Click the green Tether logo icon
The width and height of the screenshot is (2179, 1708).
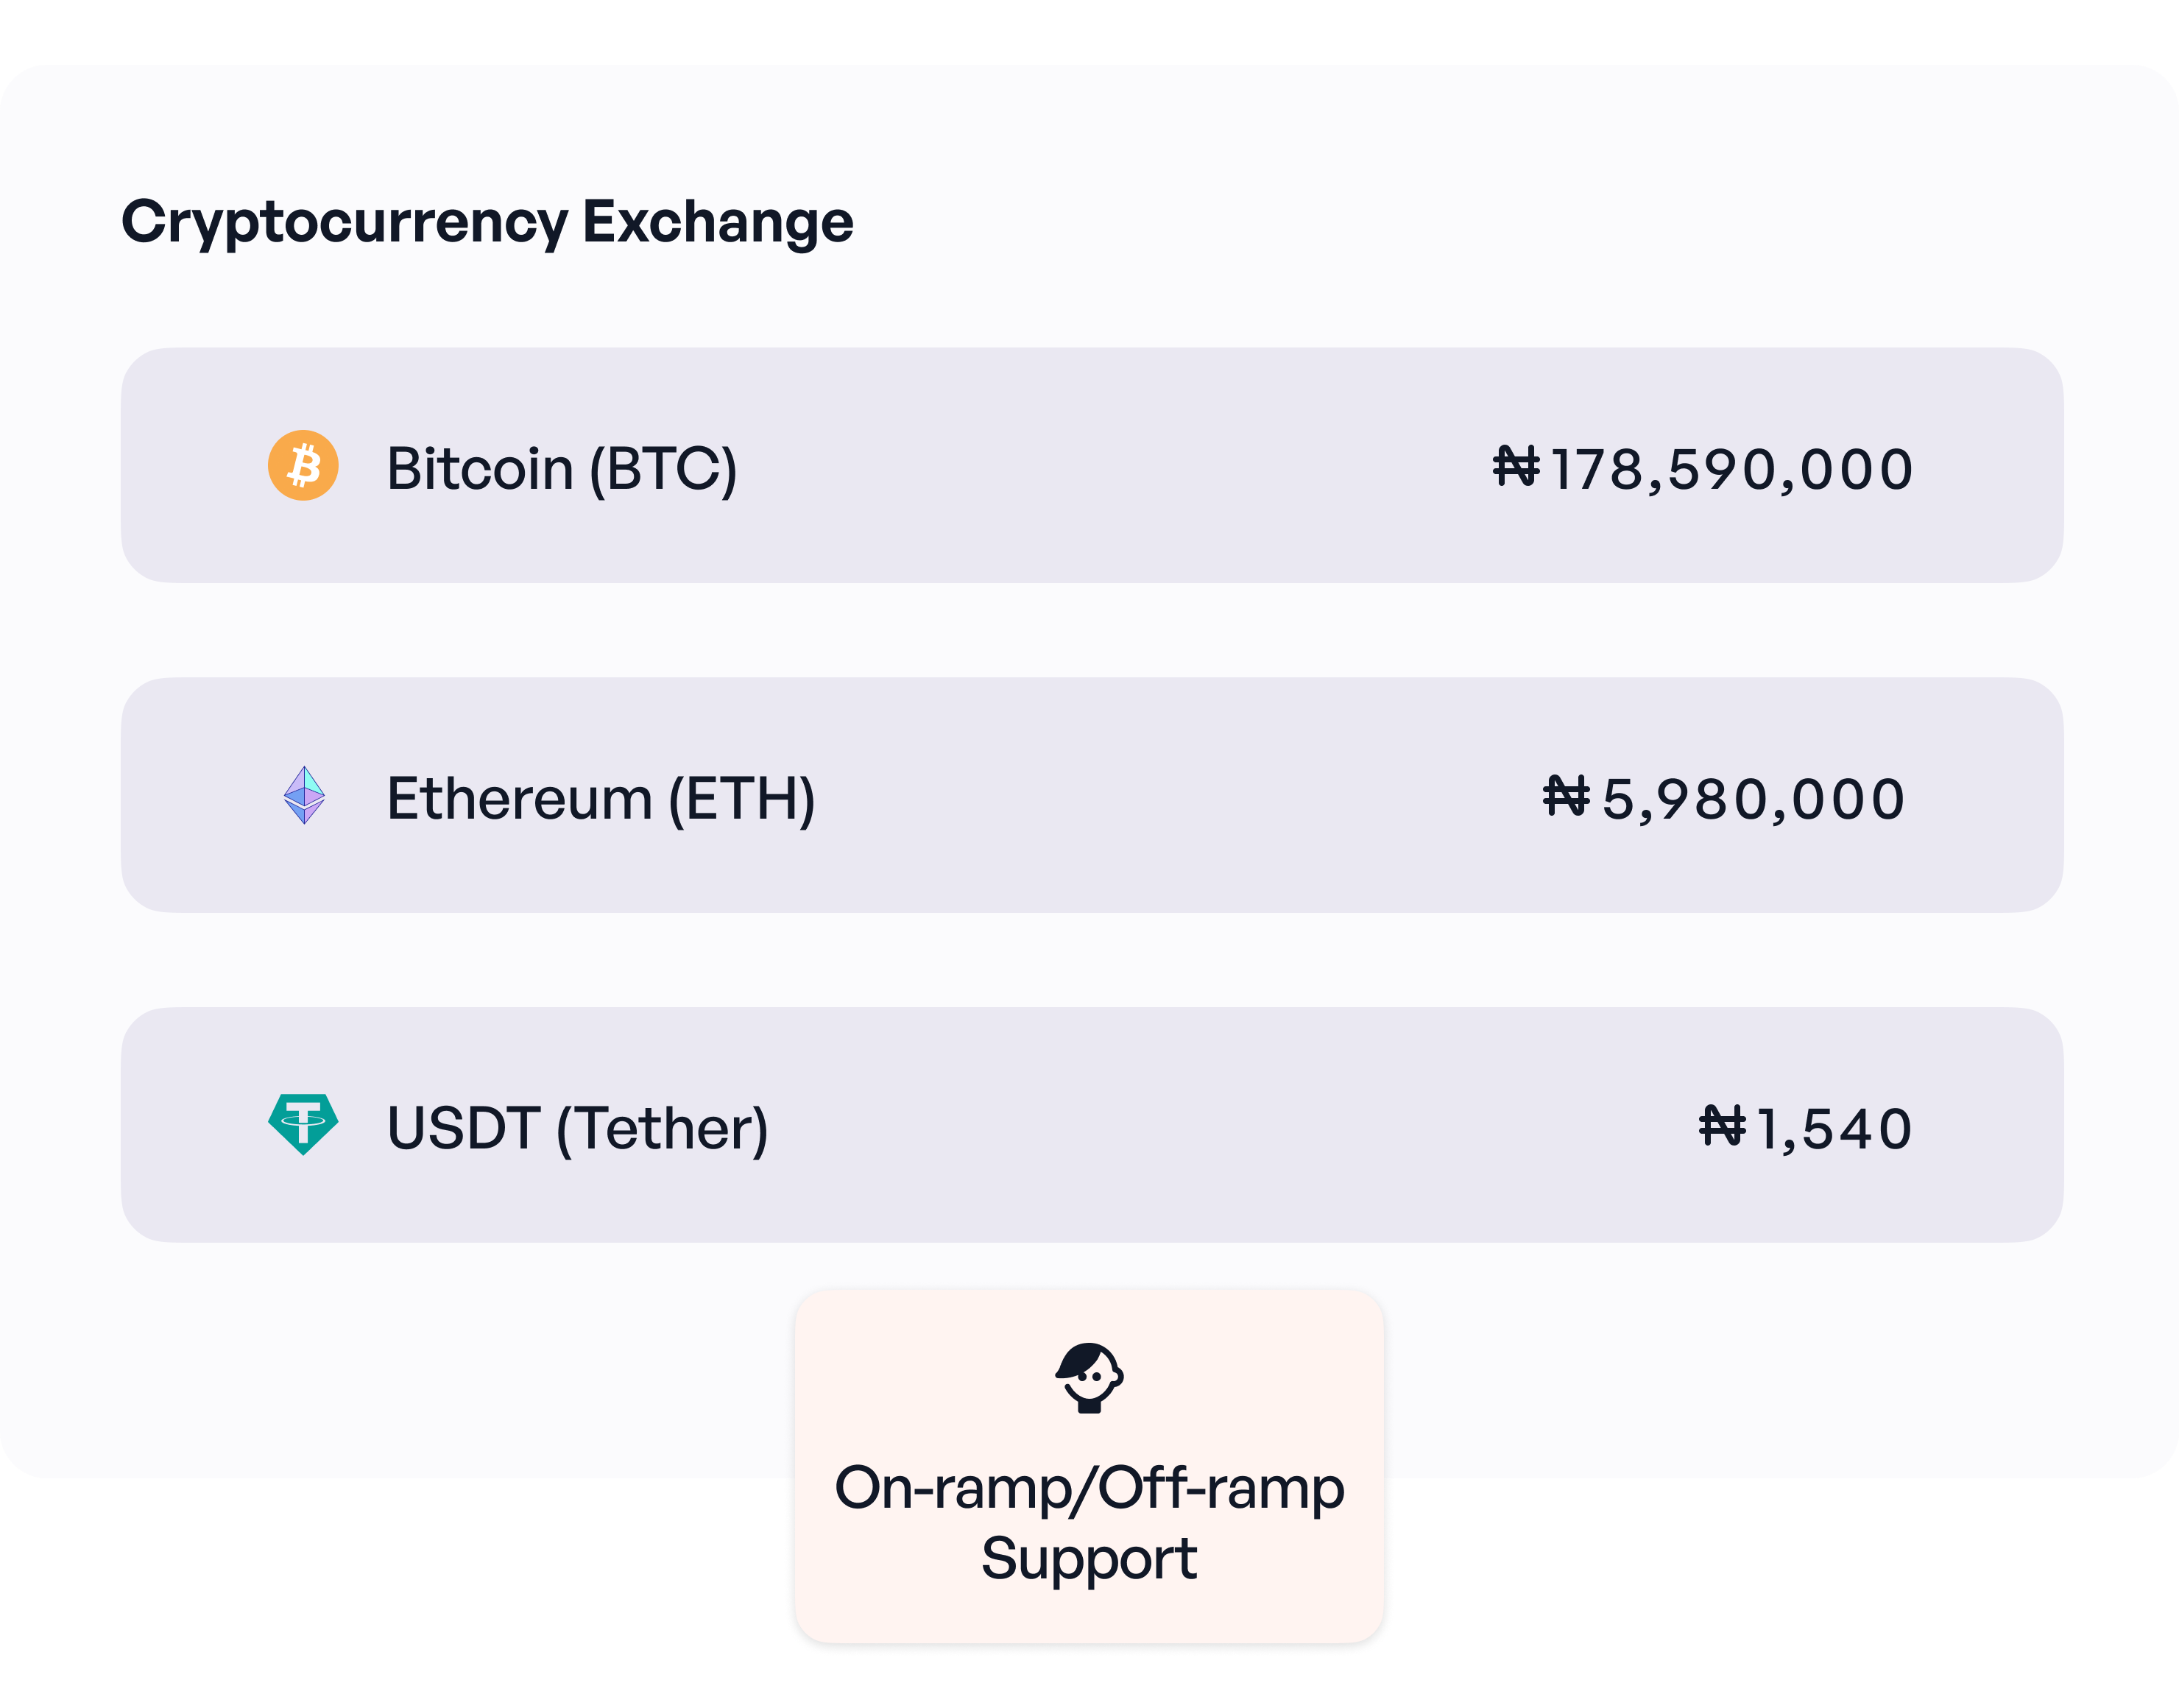point(303,1124)
